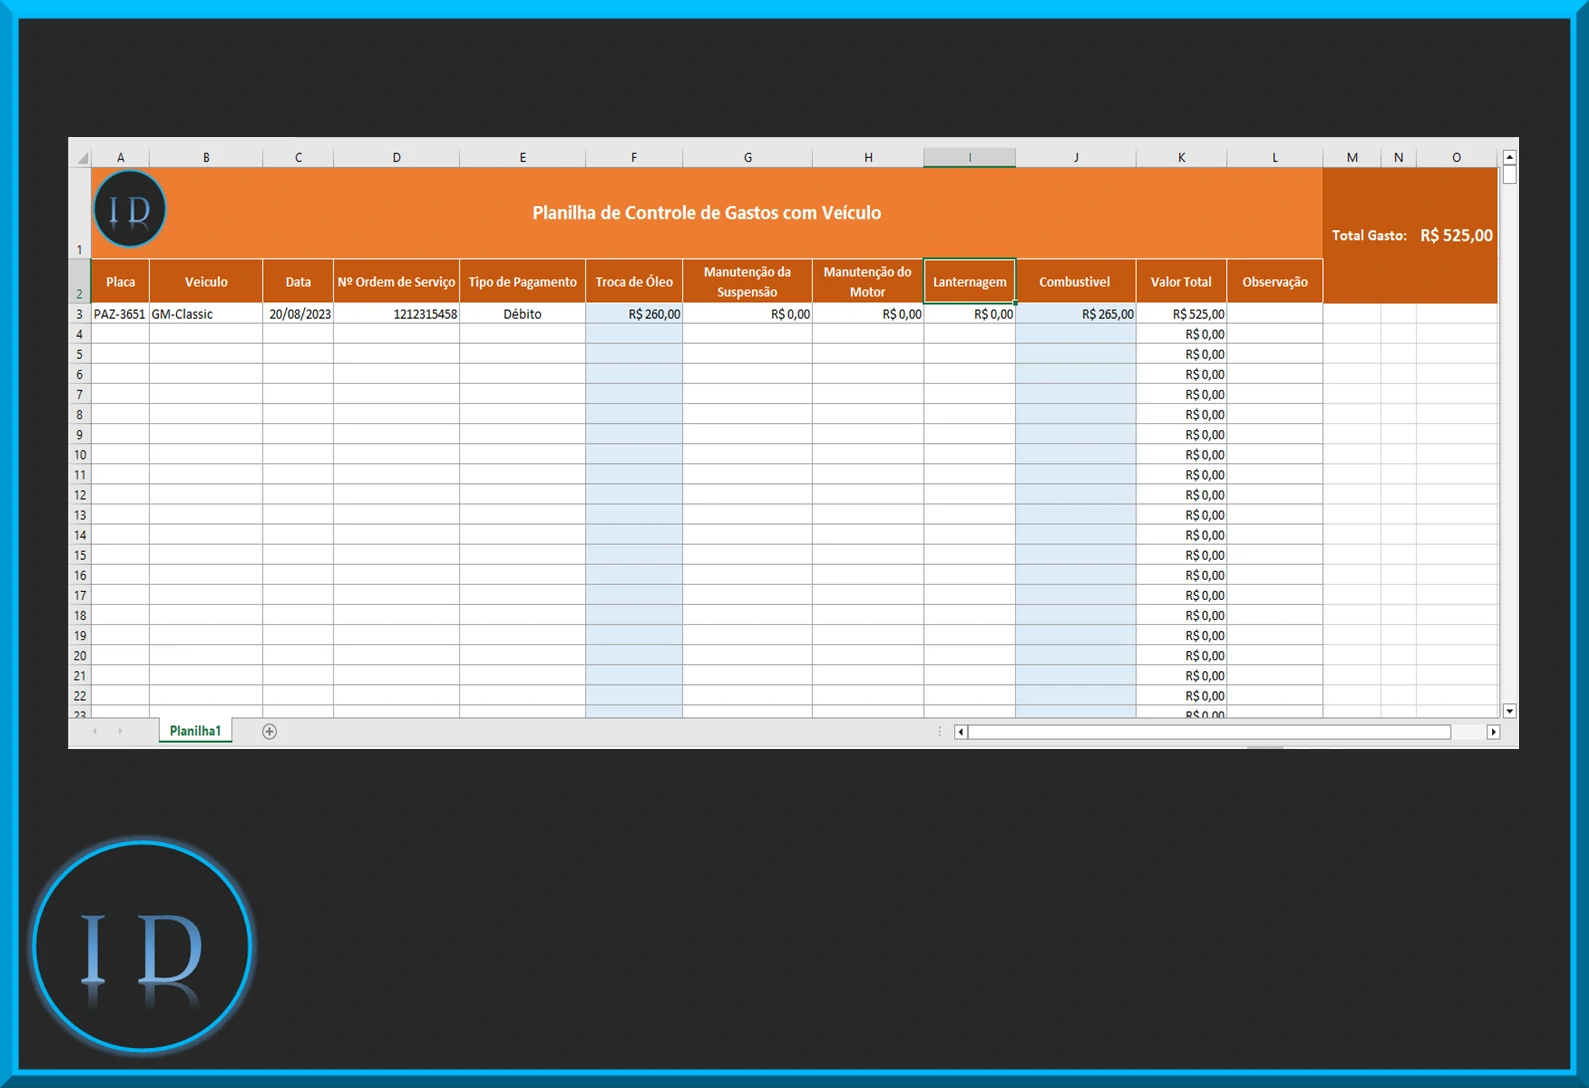1589x1089 pixels.
Task: Click the R$ 260,00 oil change cell
Action: pos(634,314)
